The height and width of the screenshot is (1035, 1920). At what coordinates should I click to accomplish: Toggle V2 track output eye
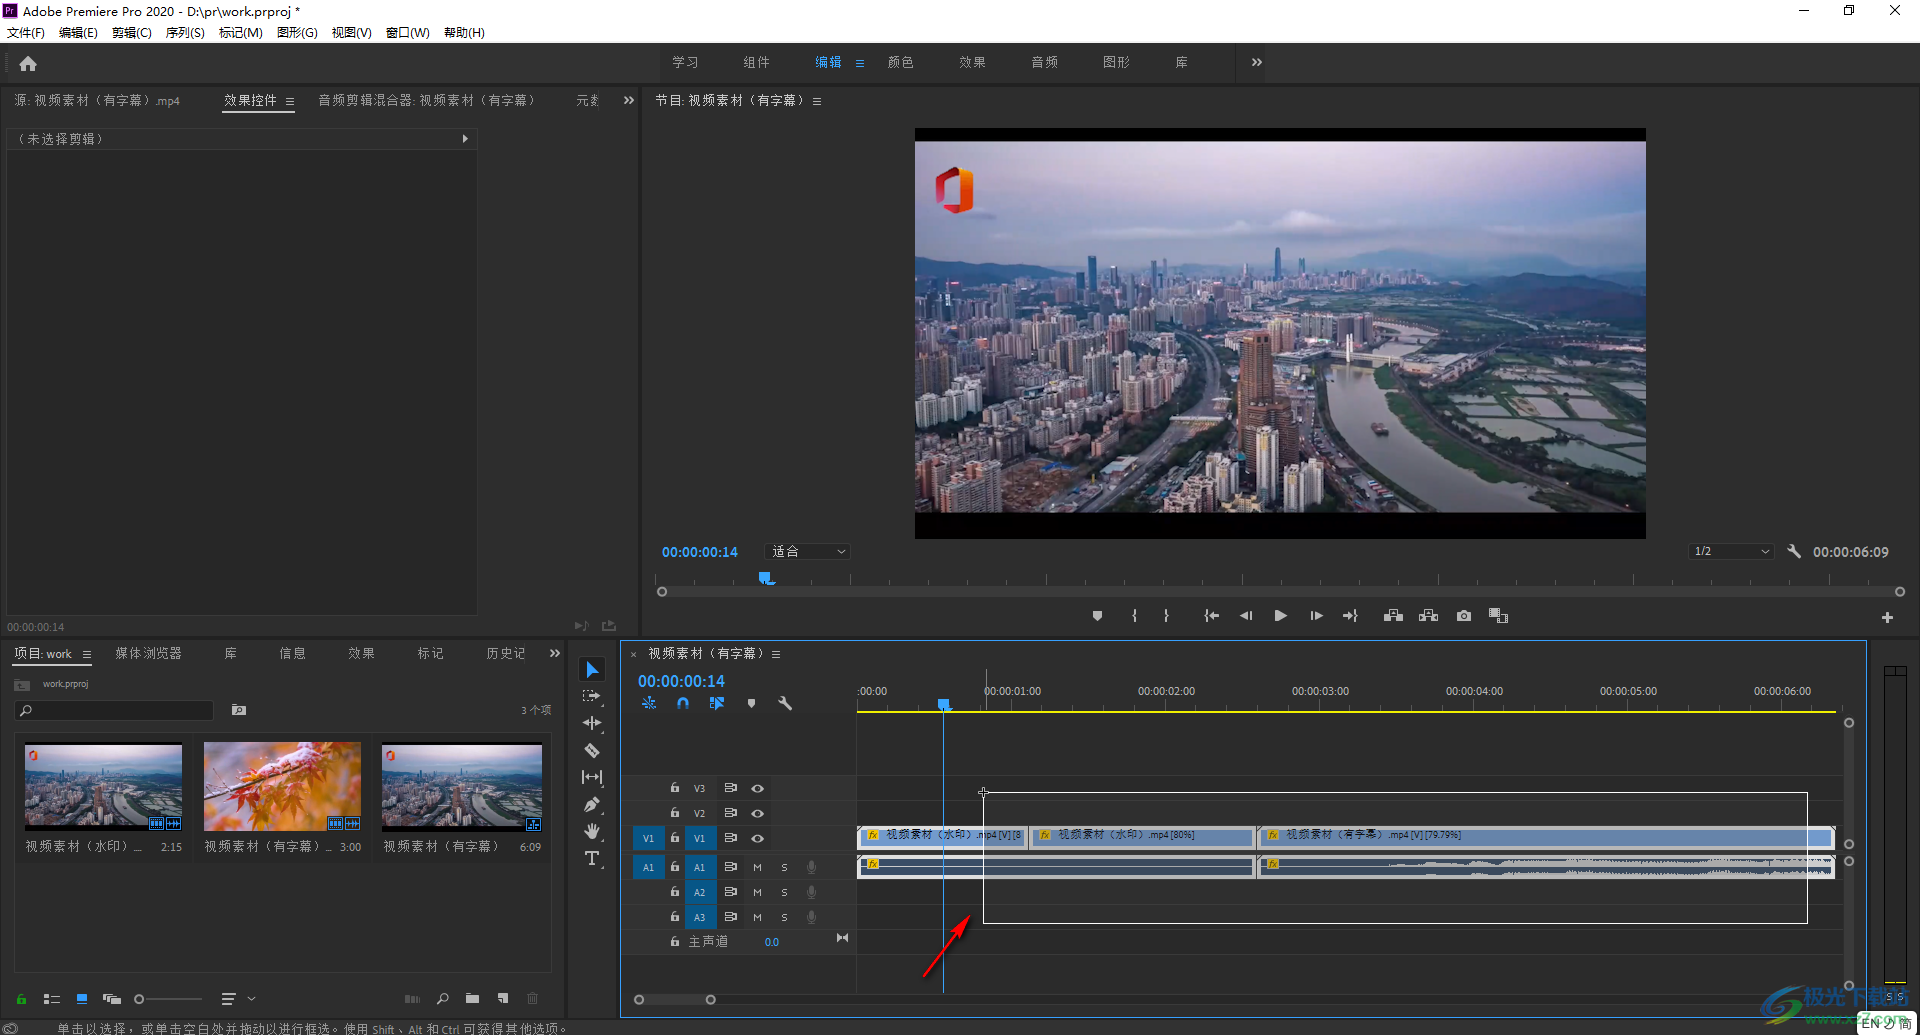tap(757, 813)
